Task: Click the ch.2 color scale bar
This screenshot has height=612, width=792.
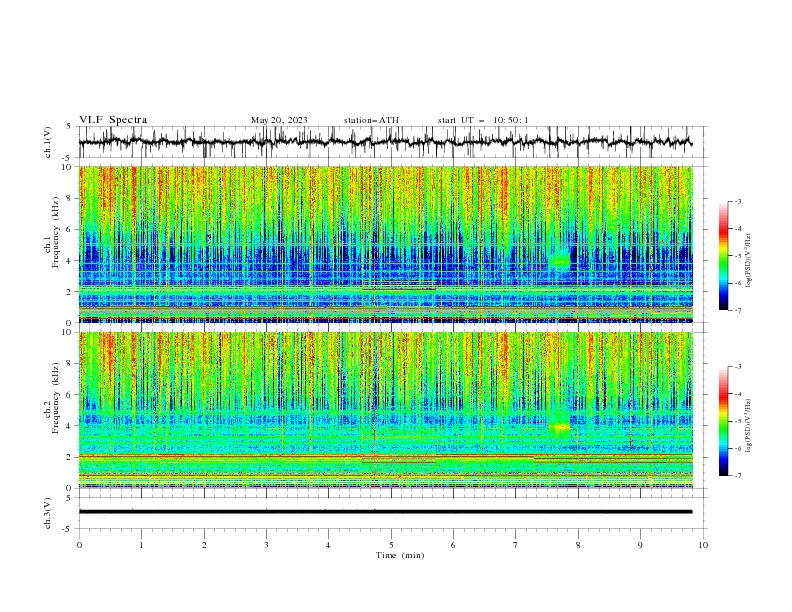Action: [x=723, y=421]
